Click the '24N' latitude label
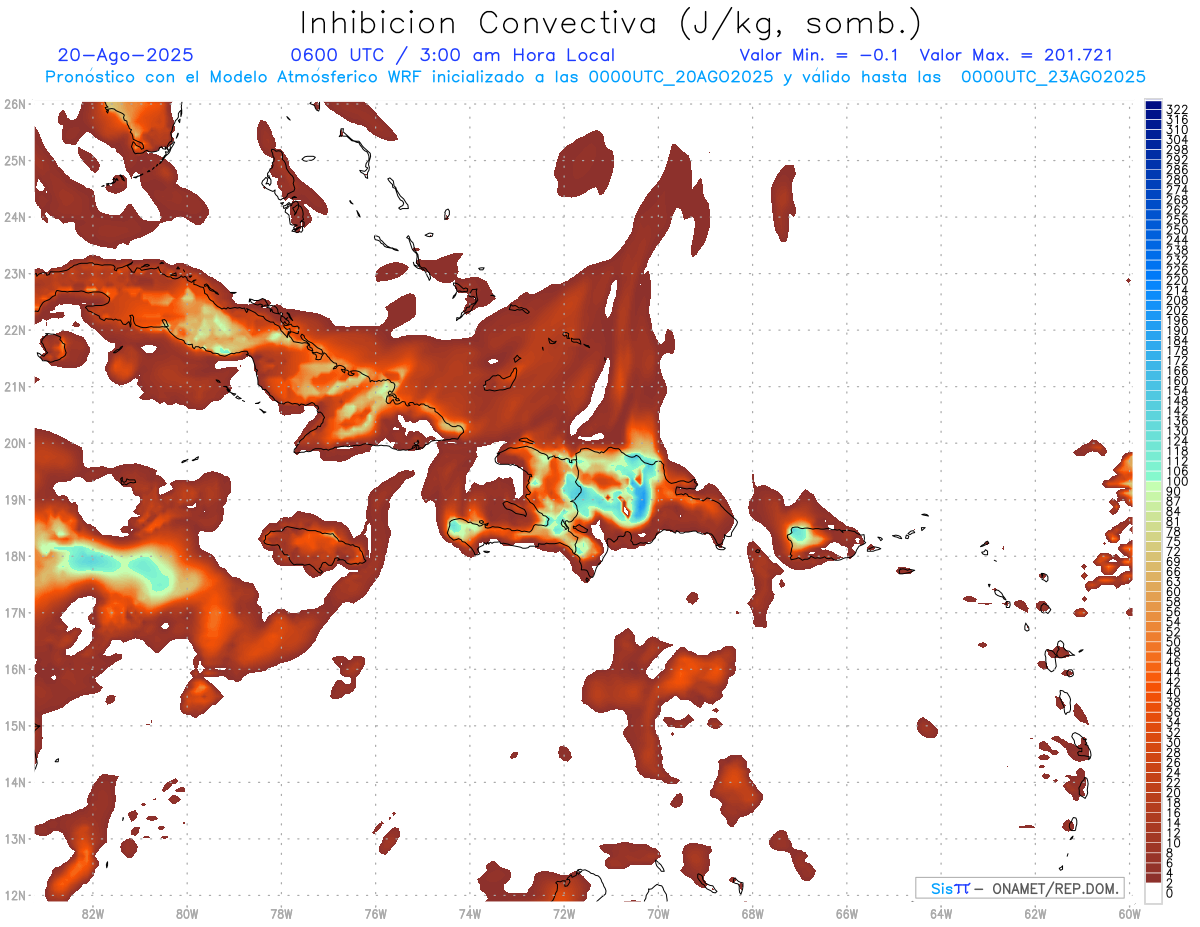Viewport: 1200px width, 927px height. coord(15,217)
